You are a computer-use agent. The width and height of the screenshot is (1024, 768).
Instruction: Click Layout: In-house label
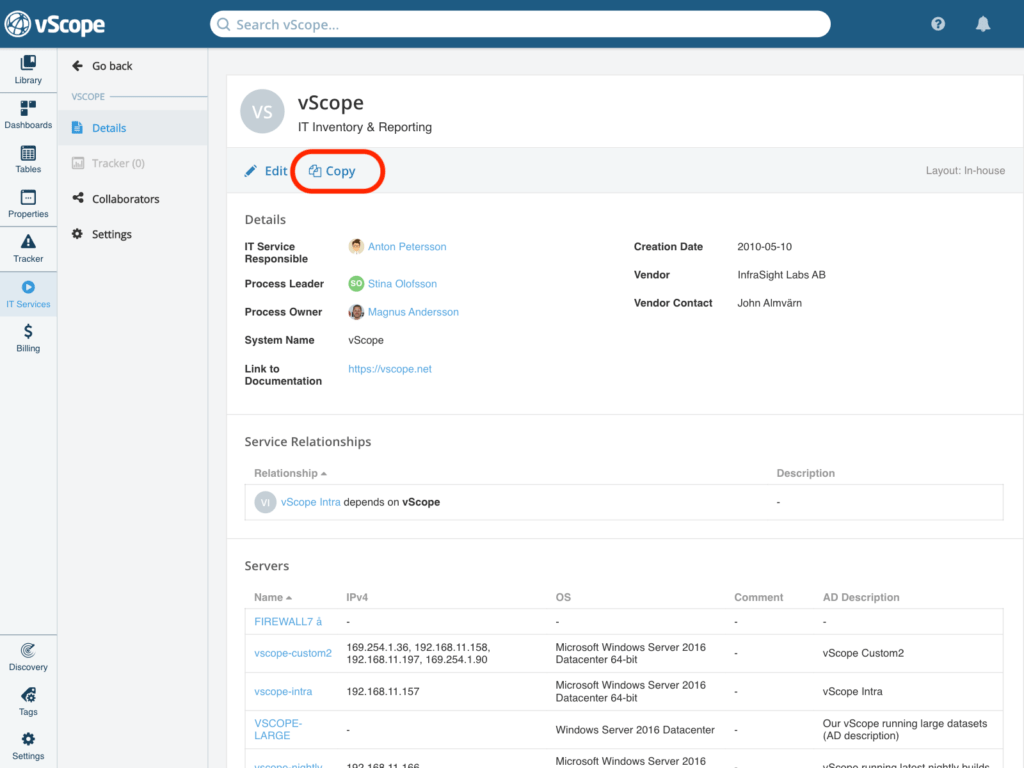(965, 170)
